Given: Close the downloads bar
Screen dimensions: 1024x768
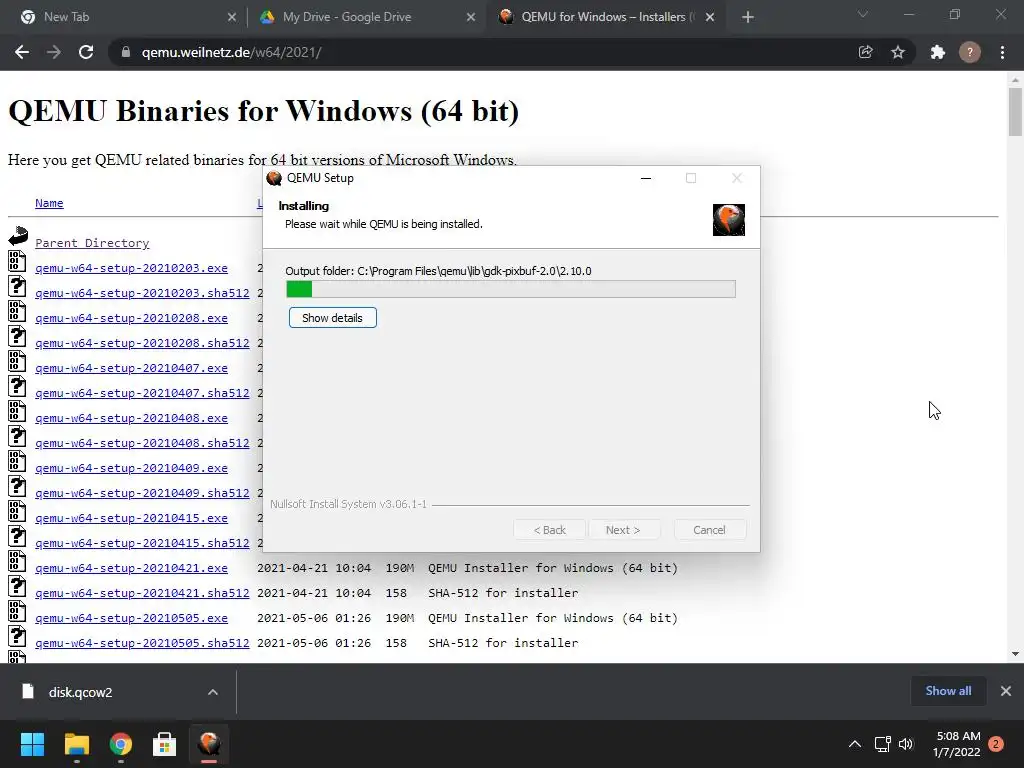Looking at the screenshot, I should click(x=1006, y=691).
